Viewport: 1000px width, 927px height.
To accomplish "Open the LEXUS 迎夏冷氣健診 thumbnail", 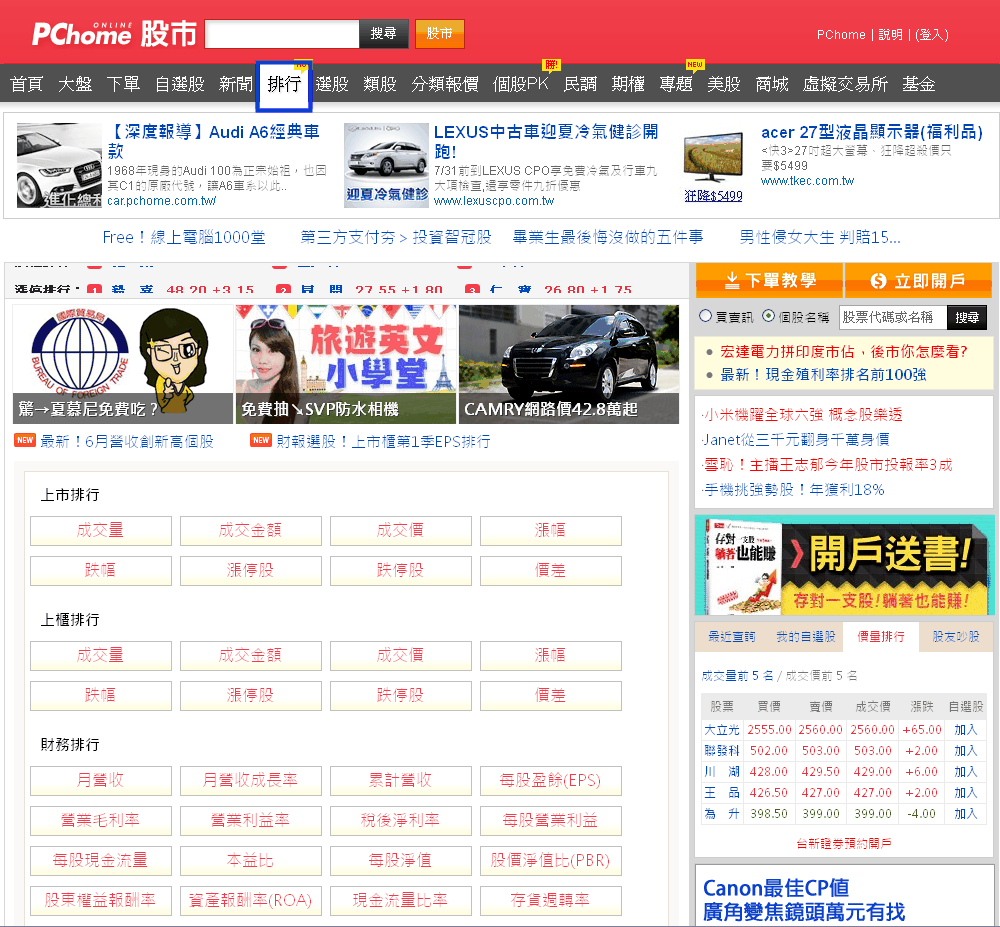I will click(386, 165).
